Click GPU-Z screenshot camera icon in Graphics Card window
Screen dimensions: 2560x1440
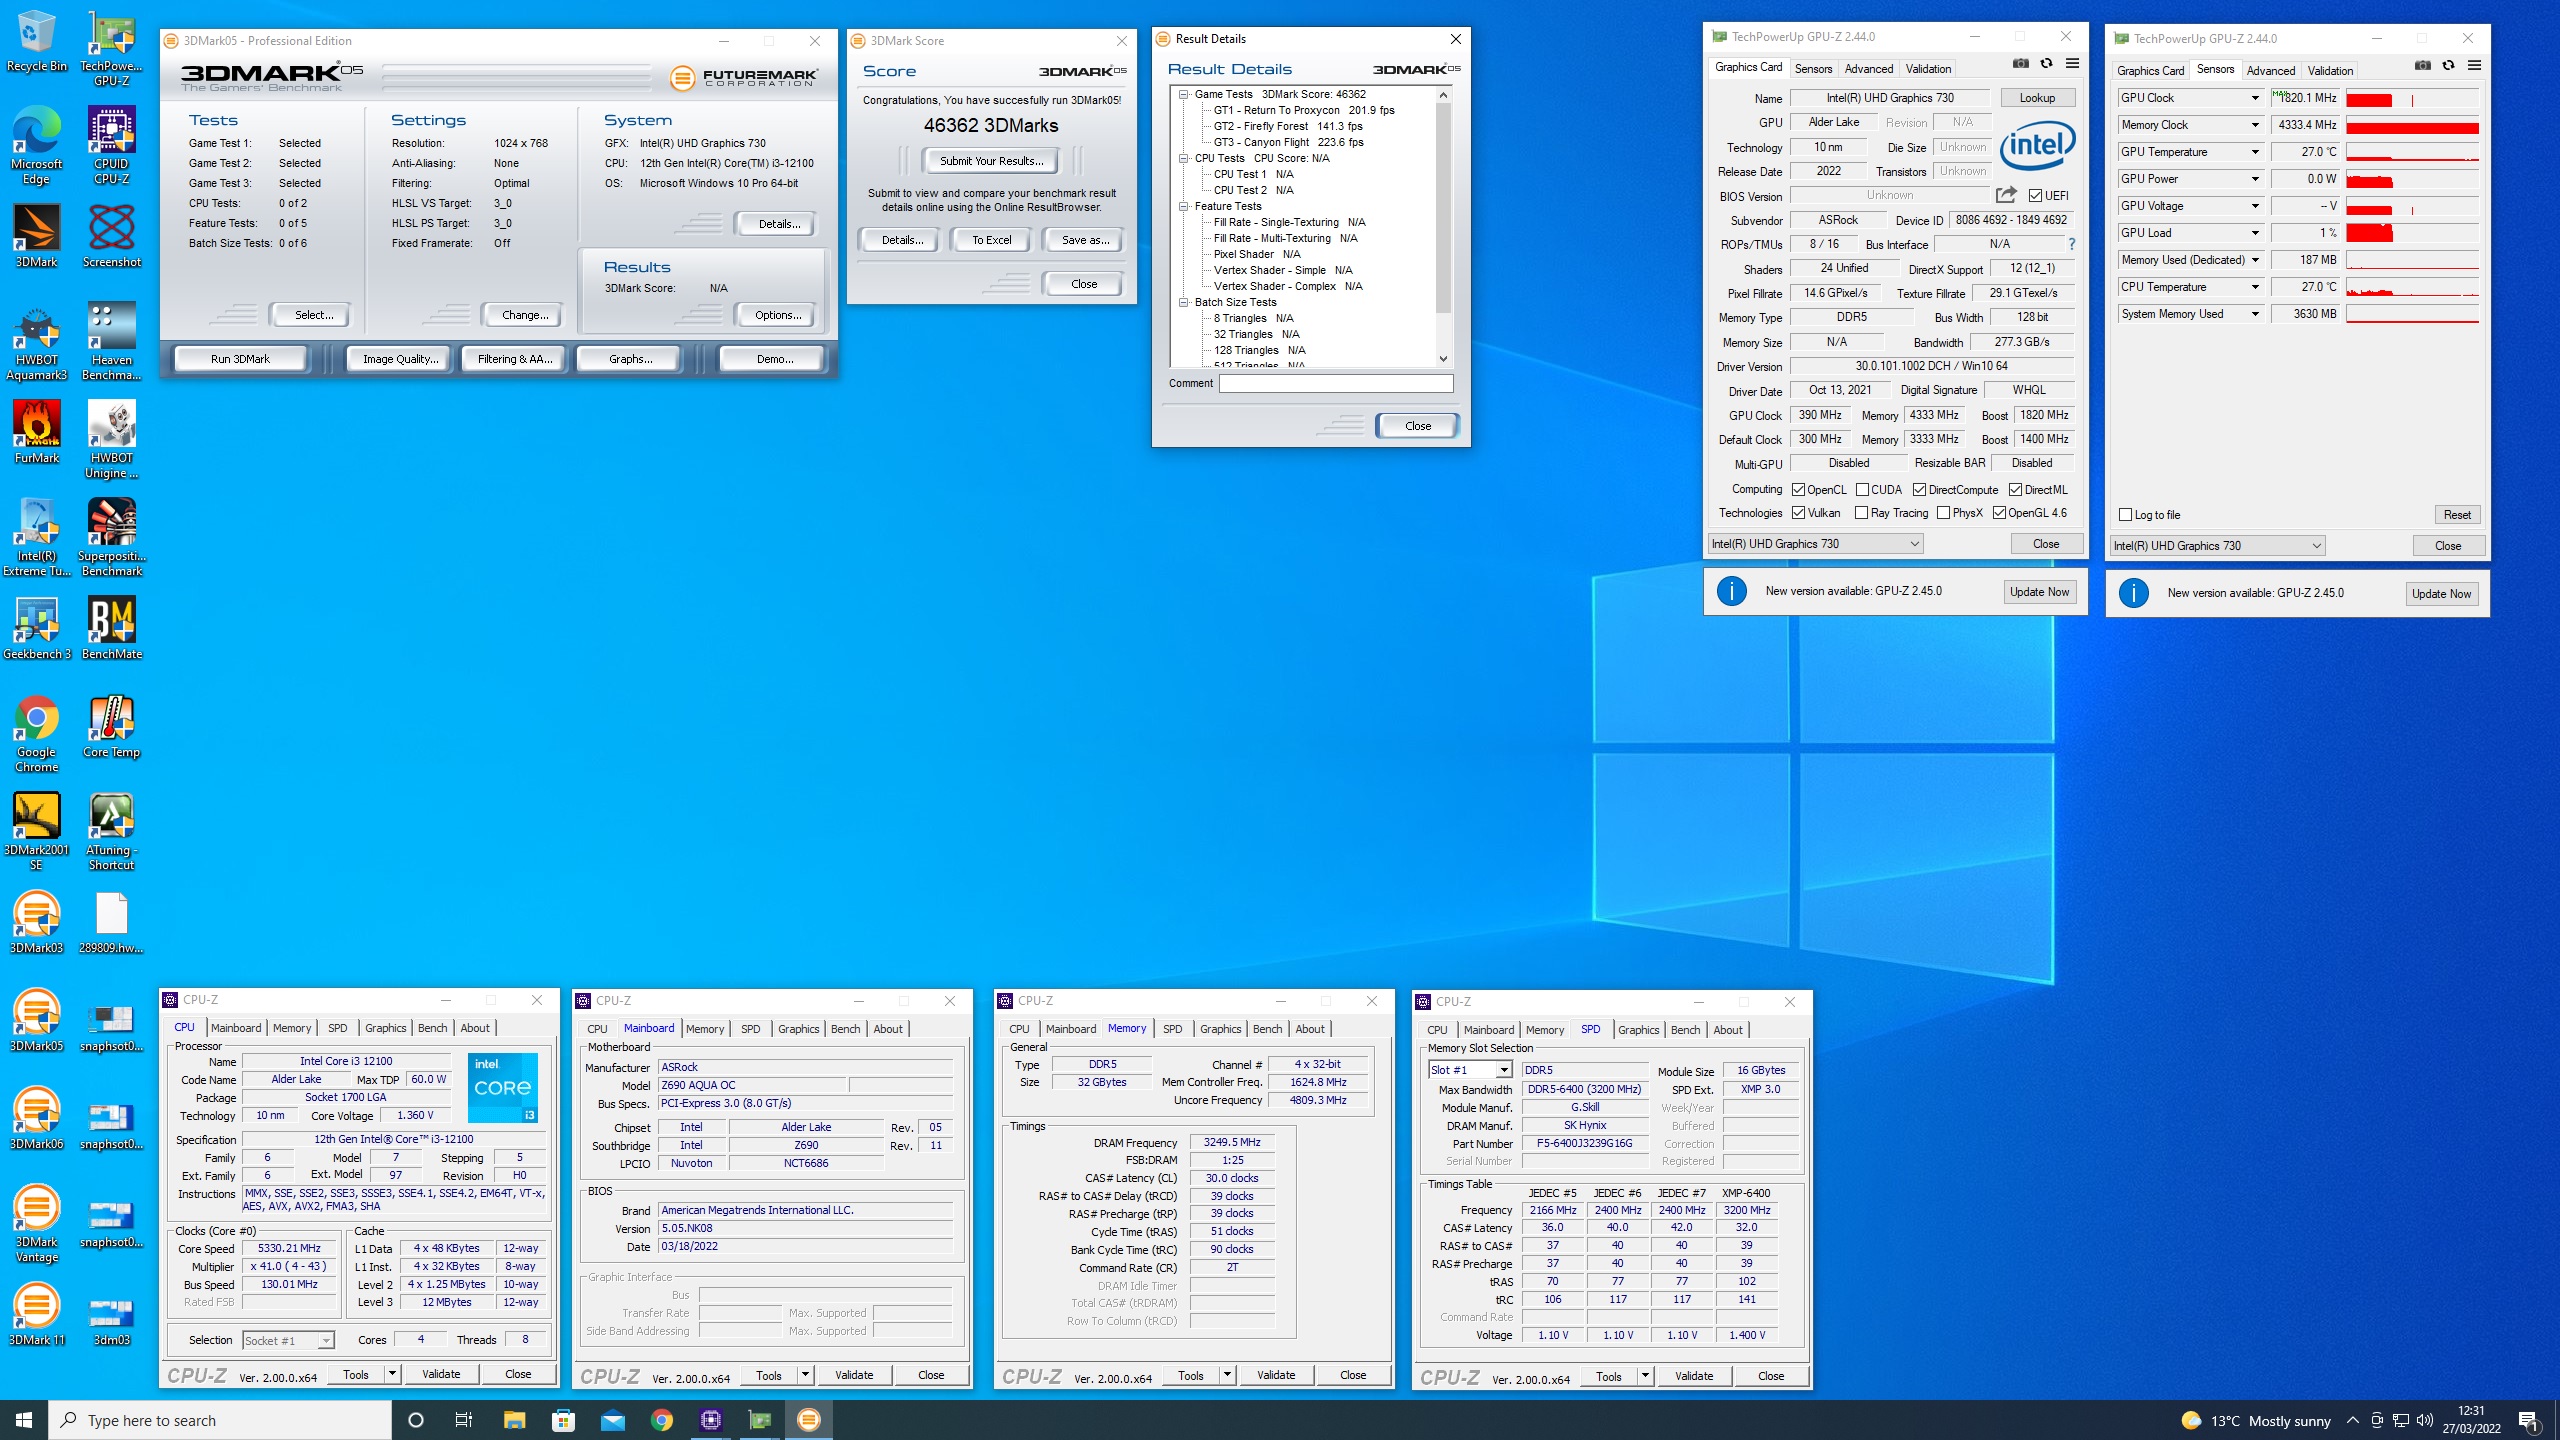tap(2021, 65)
